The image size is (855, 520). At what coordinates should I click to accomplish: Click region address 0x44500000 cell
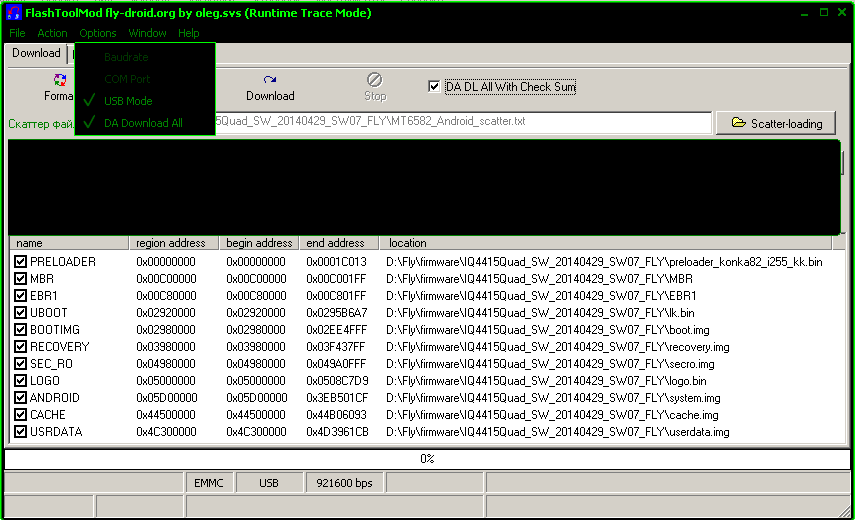coord(166,414)
